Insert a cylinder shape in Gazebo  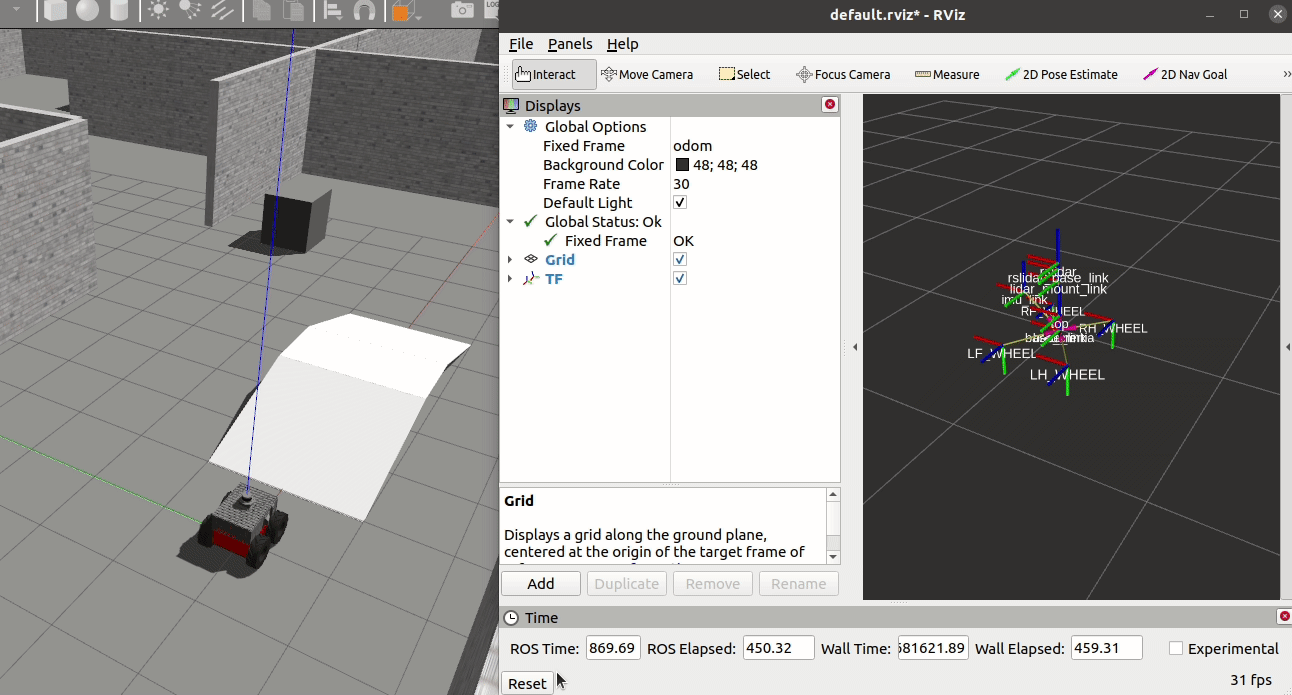[119, 11]
